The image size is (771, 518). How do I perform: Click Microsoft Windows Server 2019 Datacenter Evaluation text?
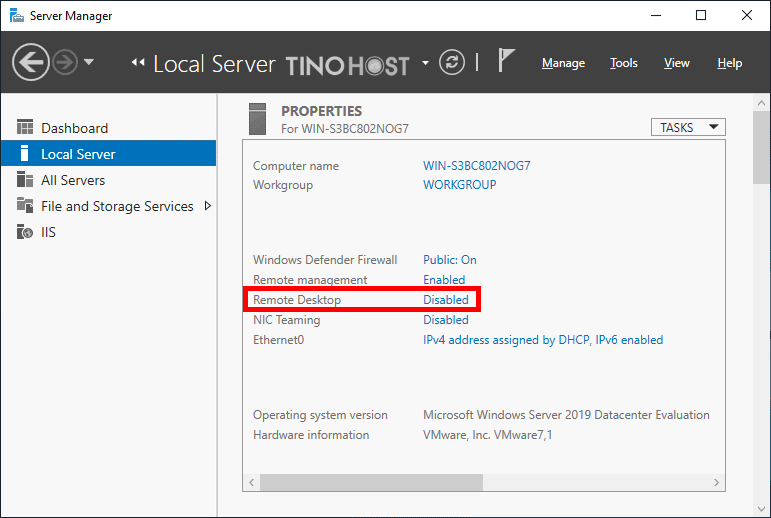point(566,415)
